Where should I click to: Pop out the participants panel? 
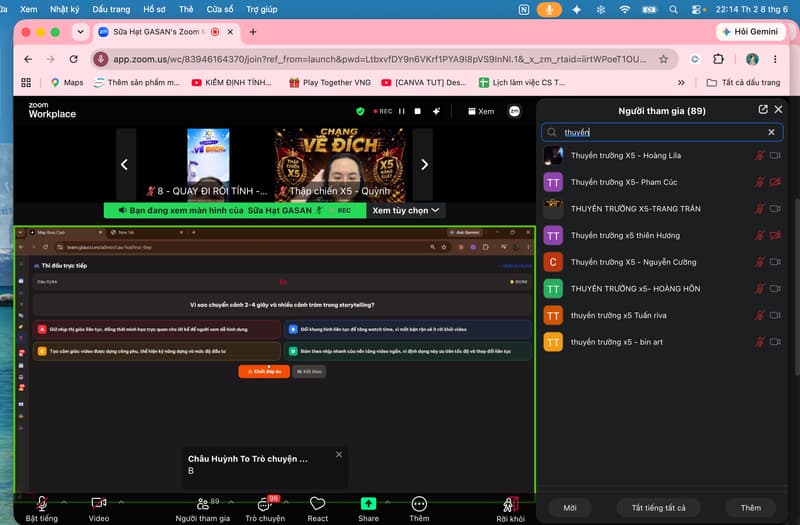click(763, 110)
